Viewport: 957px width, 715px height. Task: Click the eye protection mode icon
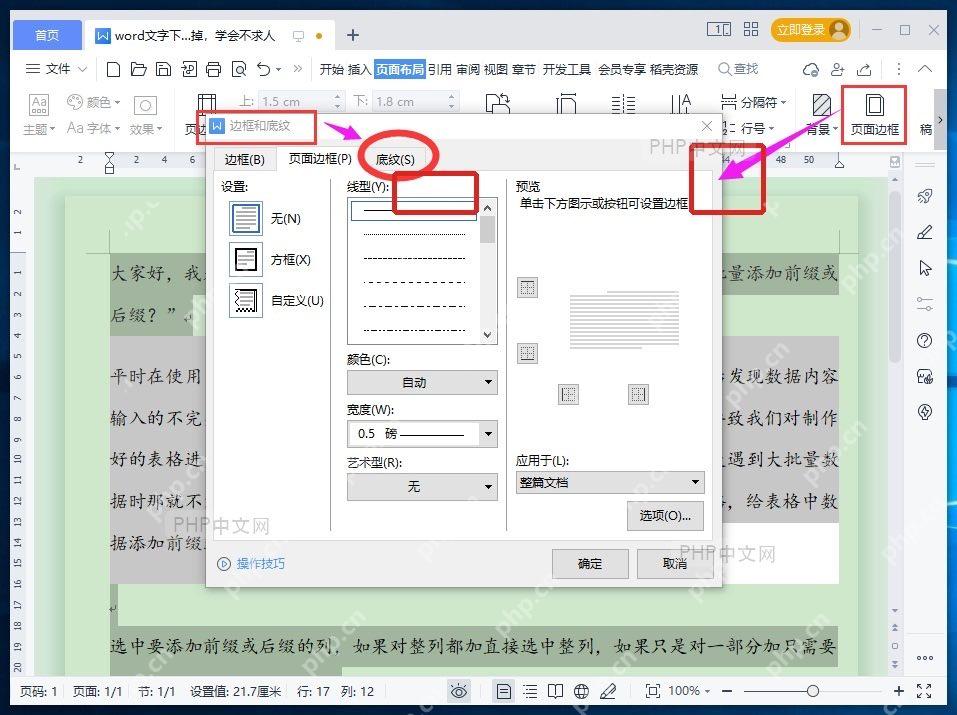point(459,691)
